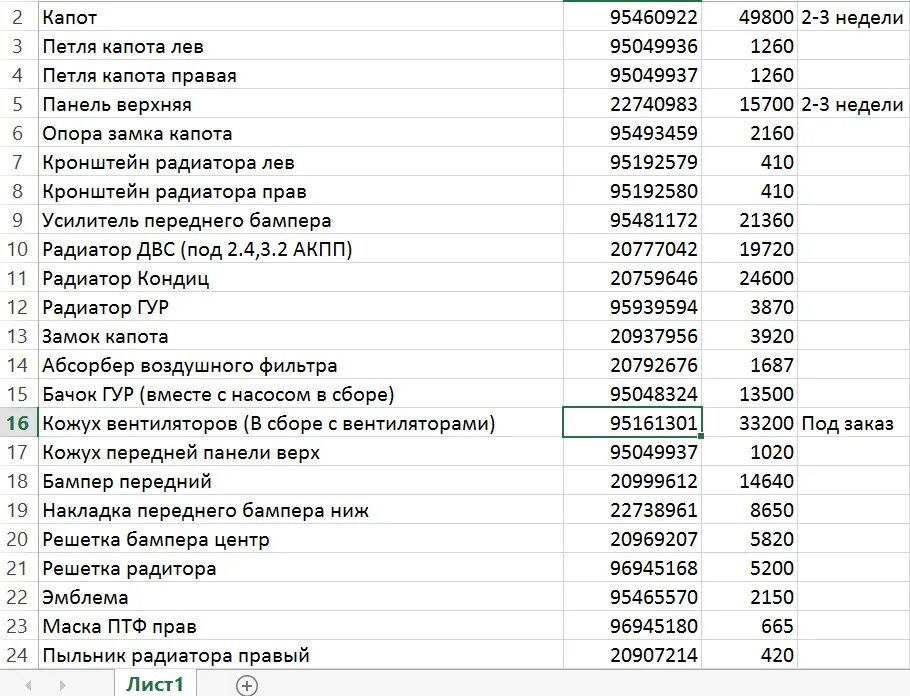
Task: Add a new sheet with the plus button
Action: [x=247, y=685]
